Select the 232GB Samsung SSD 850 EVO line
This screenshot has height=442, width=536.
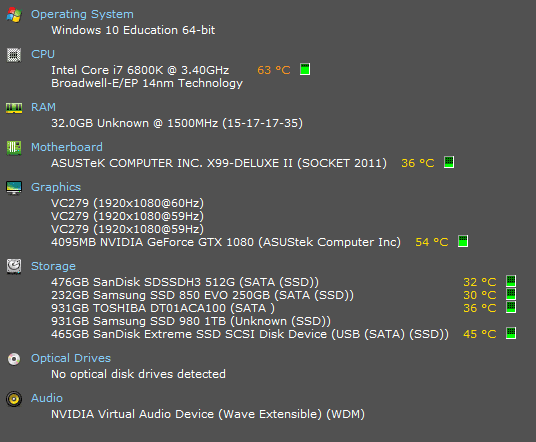click(202, 295)
